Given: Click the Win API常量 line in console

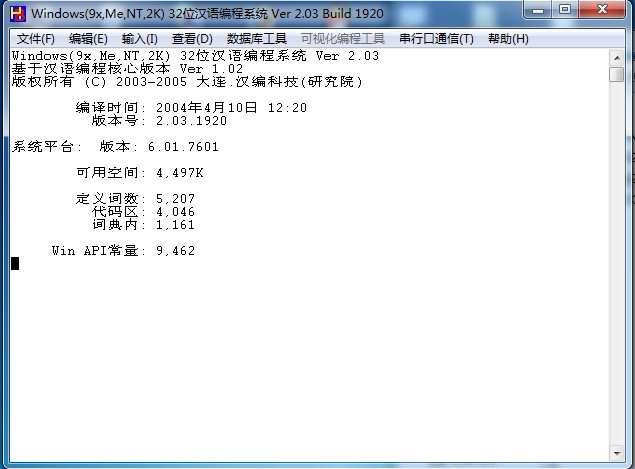Looking at the screenshot, I should point(123,250).
